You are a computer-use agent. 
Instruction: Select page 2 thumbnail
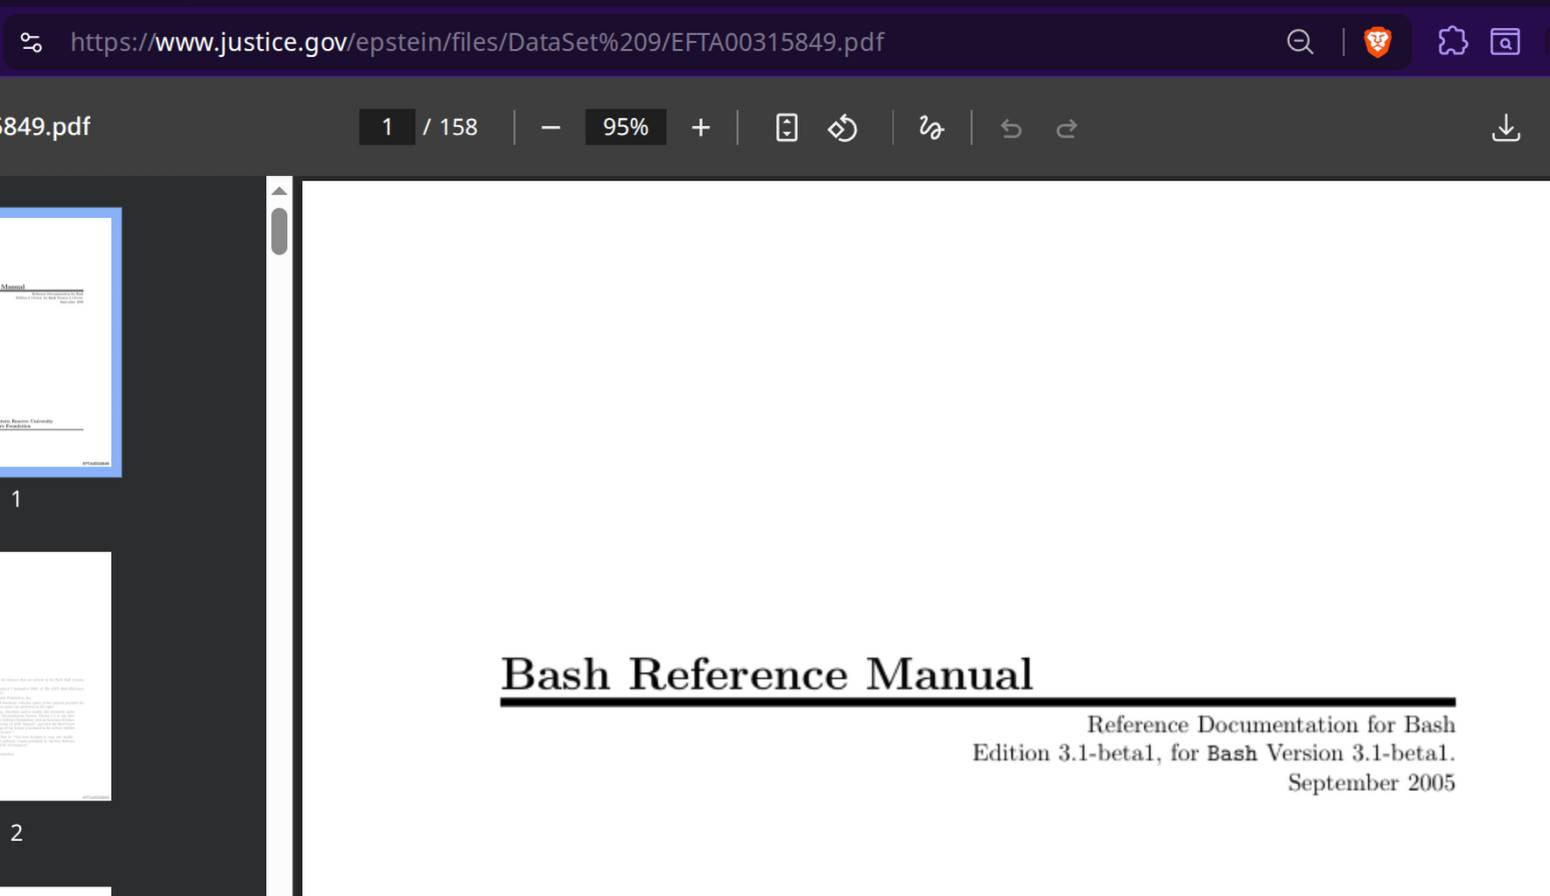[x=55, y=676]
